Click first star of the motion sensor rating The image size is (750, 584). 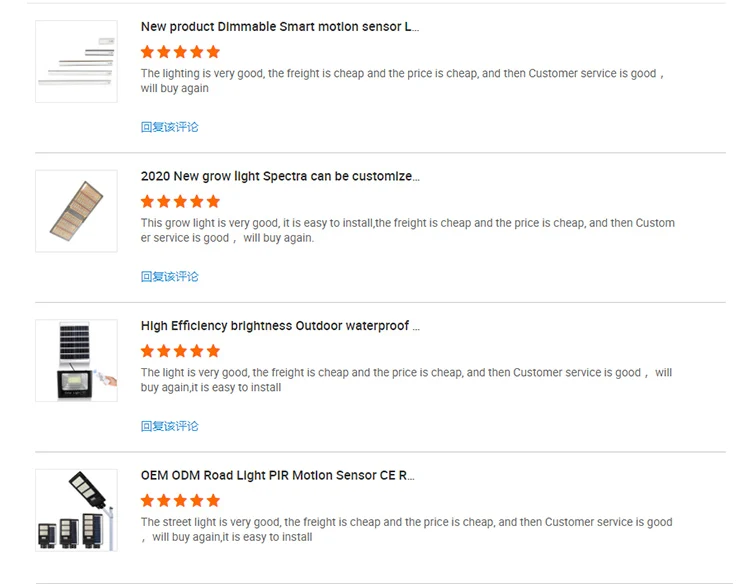148,52
